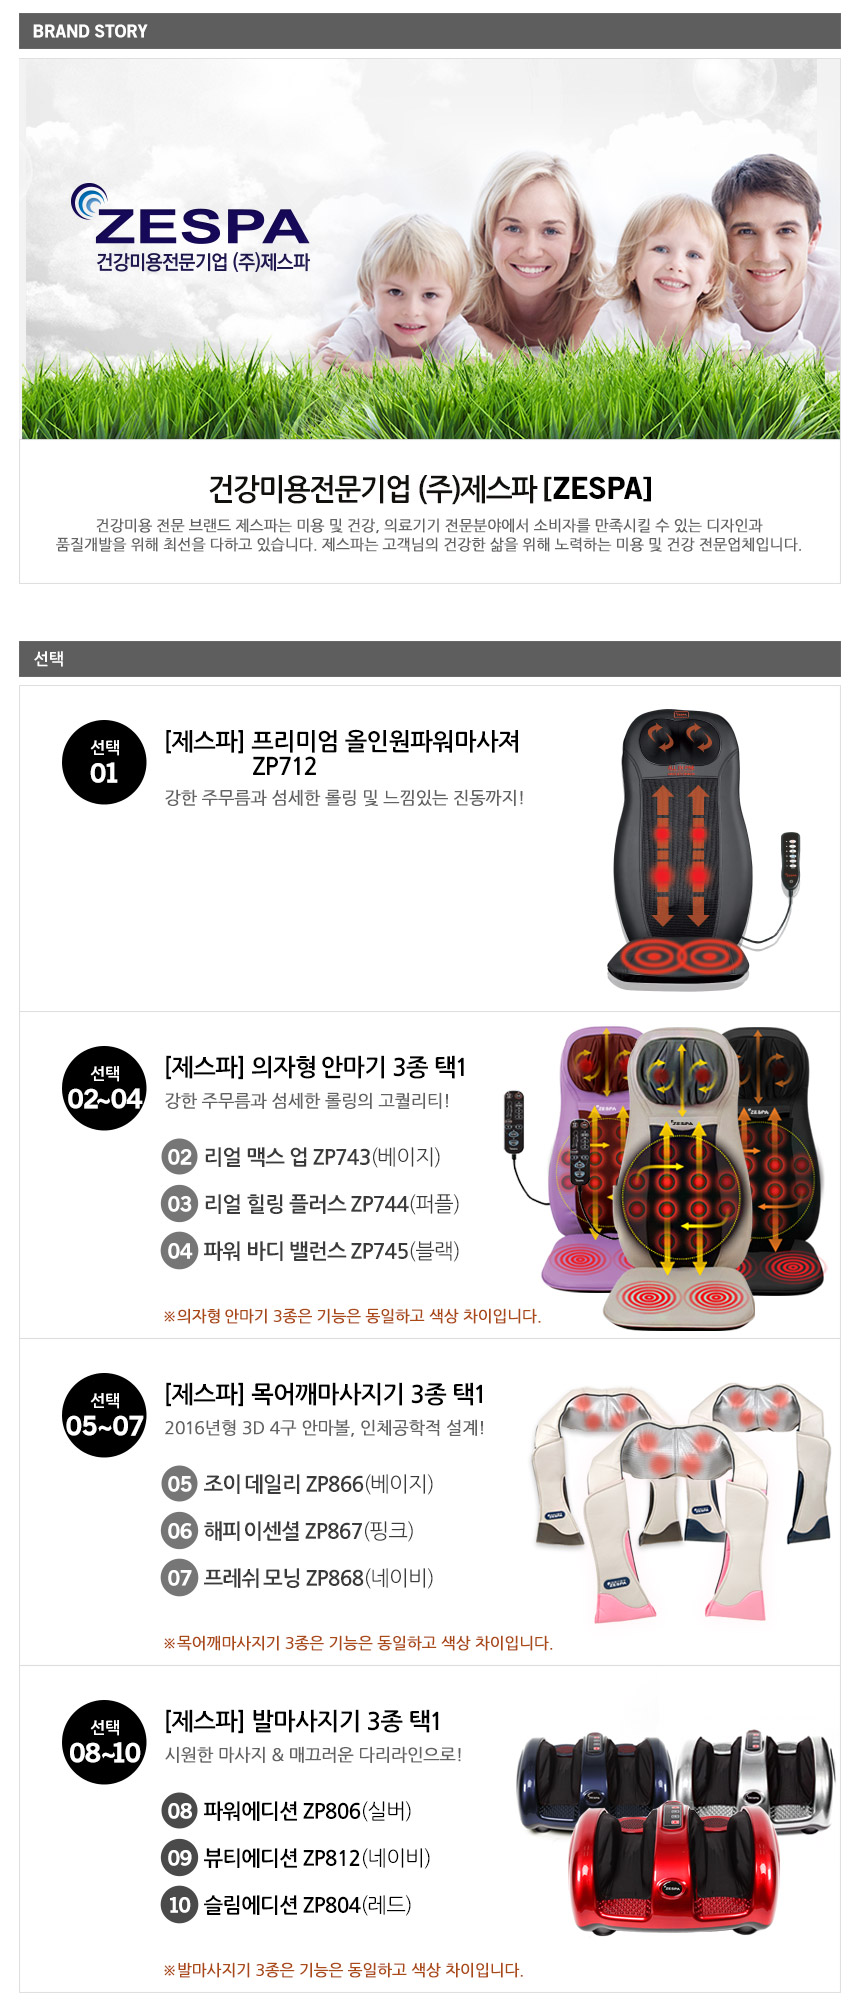Click the number 06 gray badge

pos(179,1531)
